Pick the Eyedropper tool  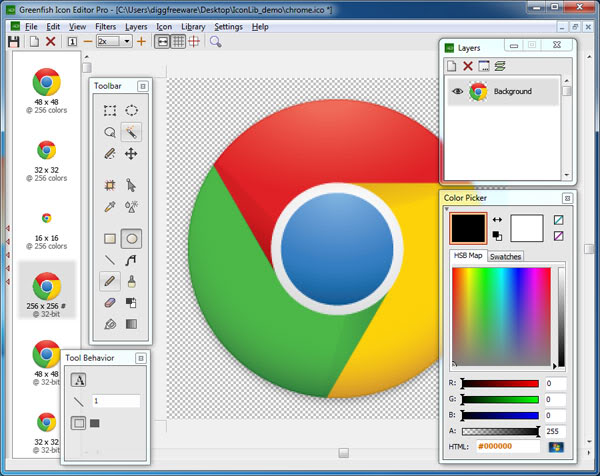pyautogui.click(x=110, y=206)
